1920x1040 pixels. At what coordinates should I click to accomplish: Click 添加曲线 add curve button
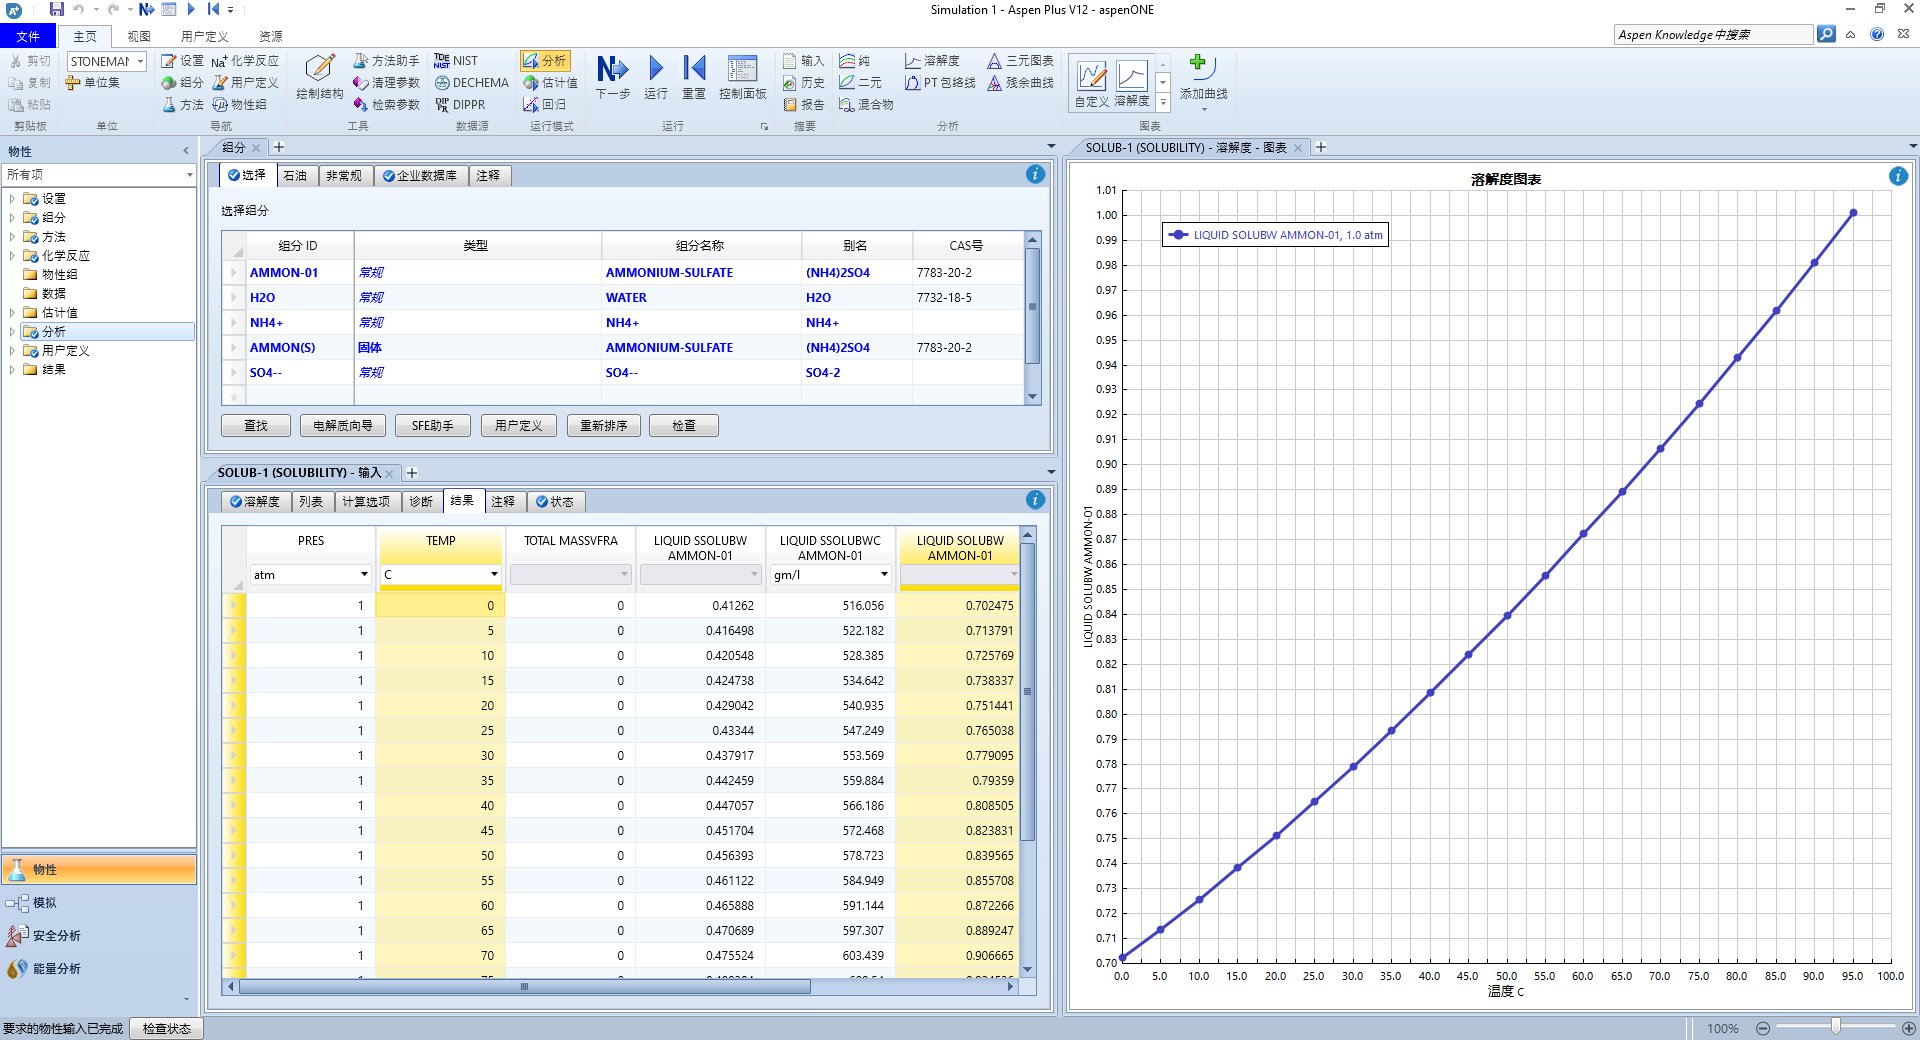pyautogui.click(x=1203, y=80)
